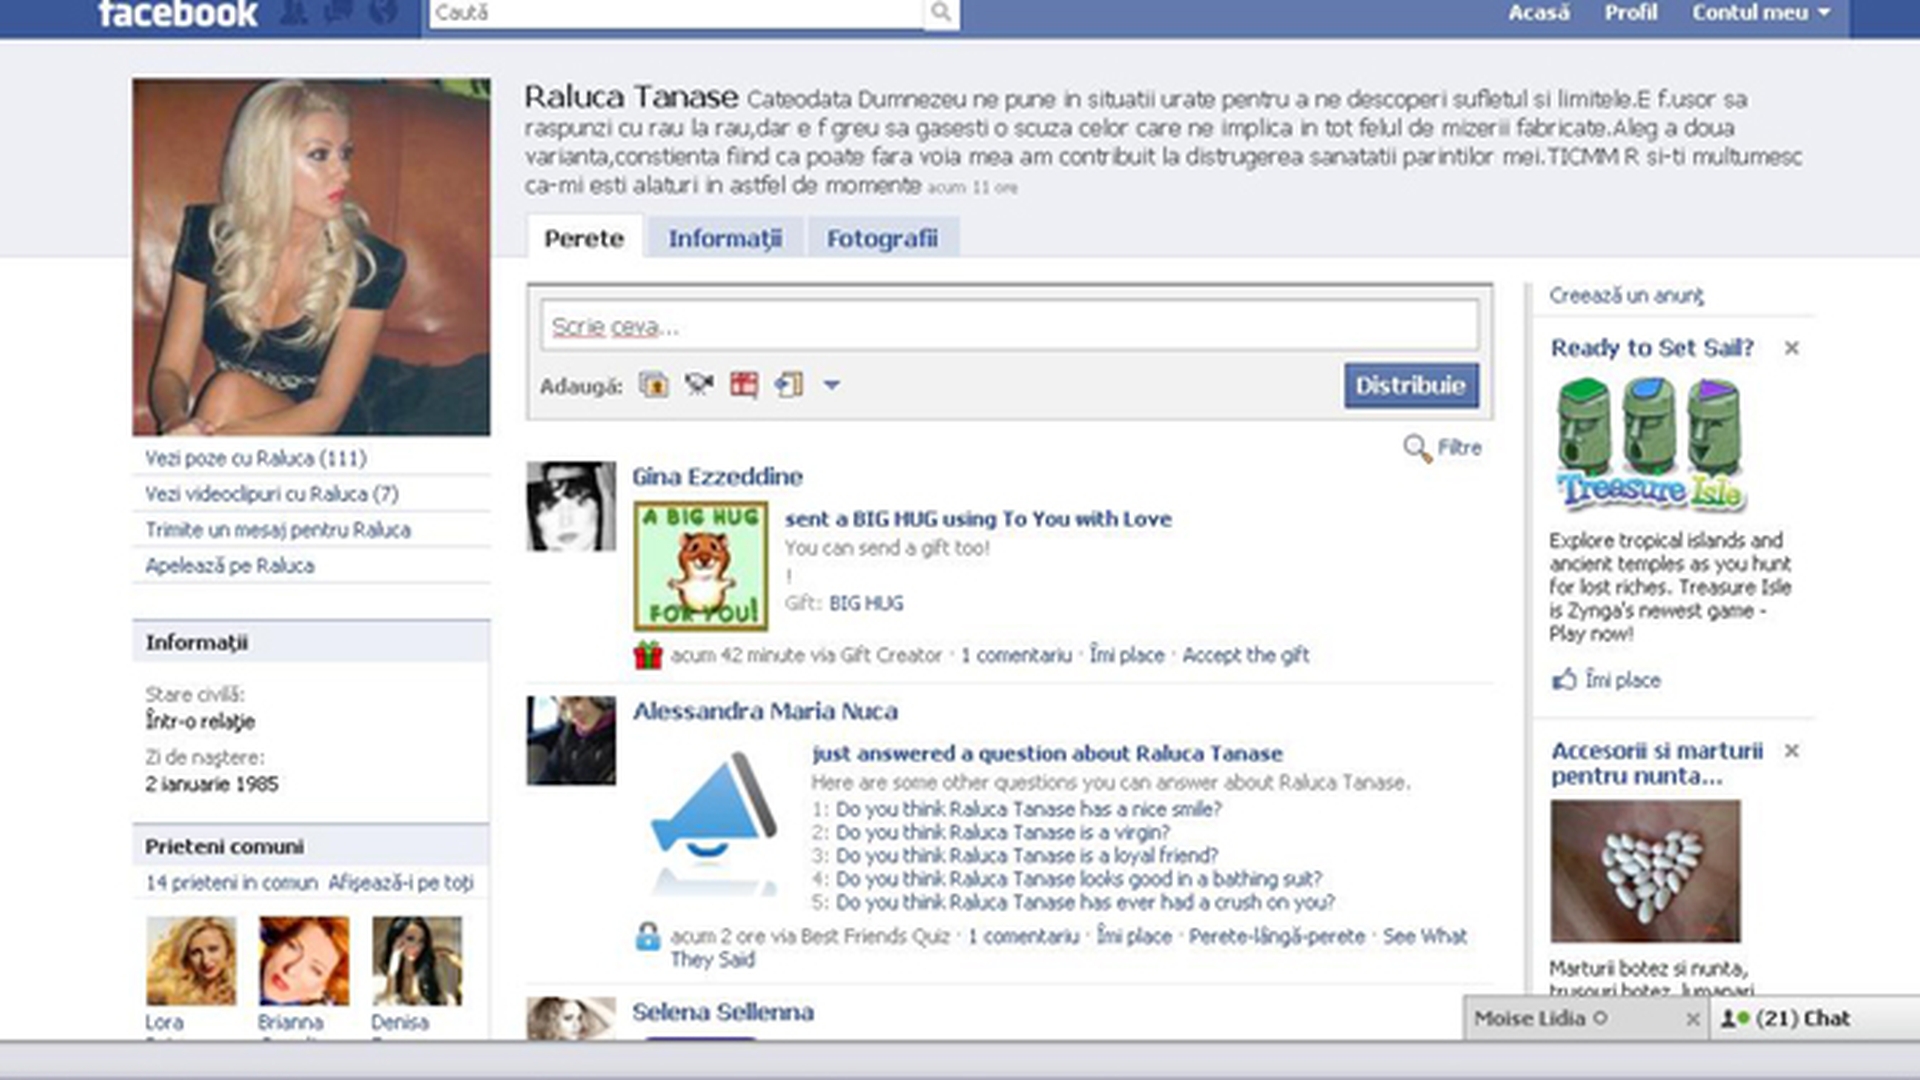This screenshot has height=1080, width=1920.
Task: Click the gift icon under Gina's post
Action: (x=648, y=655)
